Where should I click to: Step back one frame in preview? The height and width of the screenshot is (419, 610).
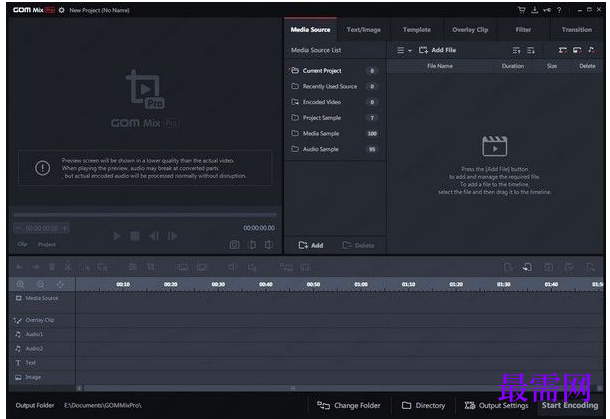154,236
